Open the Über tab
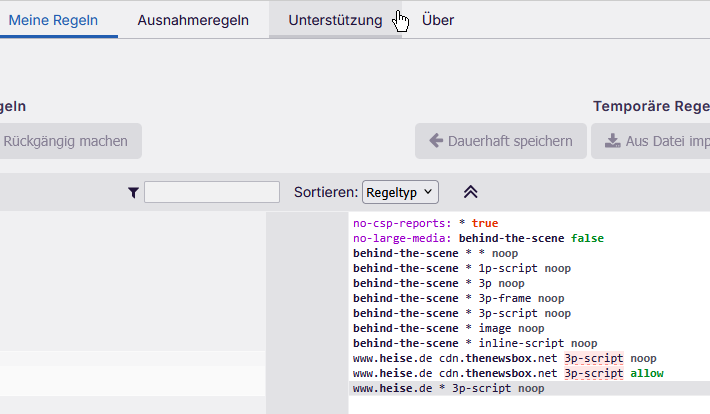Viewport: 710px width, 414px height. click(x=438, y=20)
